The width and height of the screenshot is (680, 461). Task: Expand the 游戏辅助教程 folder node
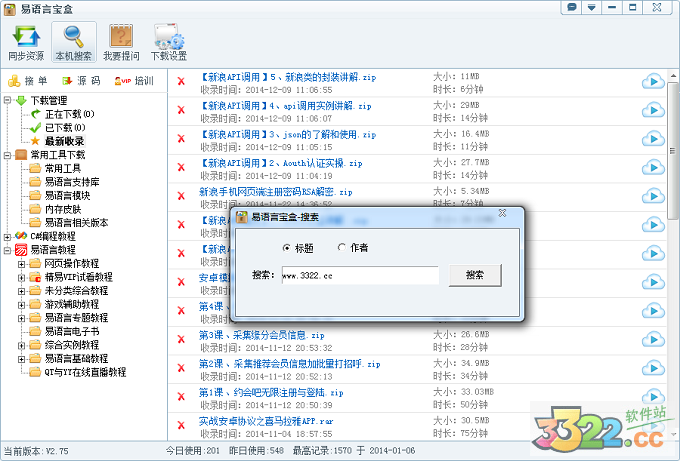[21, 304]
